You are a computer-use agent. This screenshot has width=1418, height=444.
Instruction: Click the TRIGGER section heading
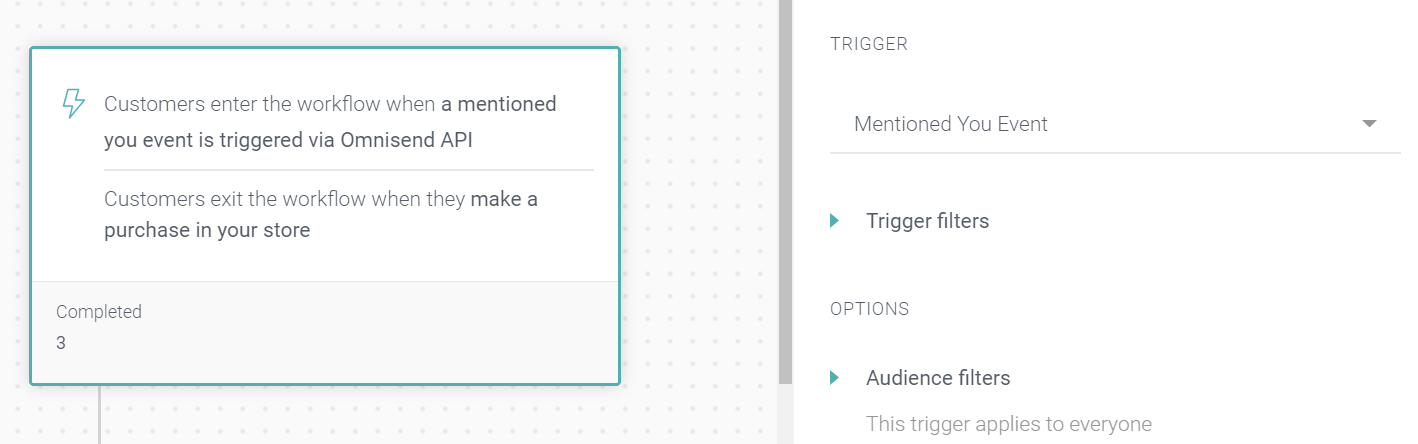(x=869, y=45)
